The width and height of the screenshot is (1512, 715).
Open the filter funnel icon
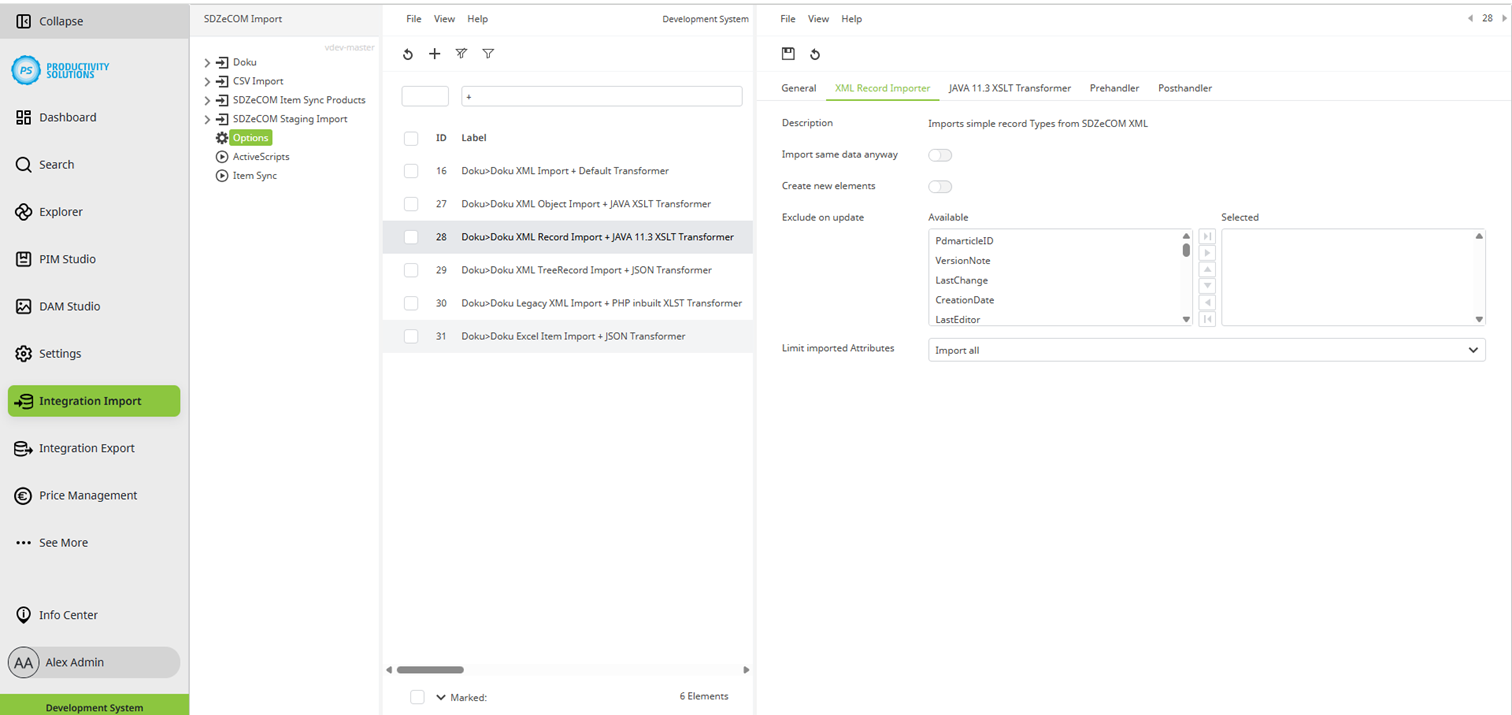(x=488, y=54)
